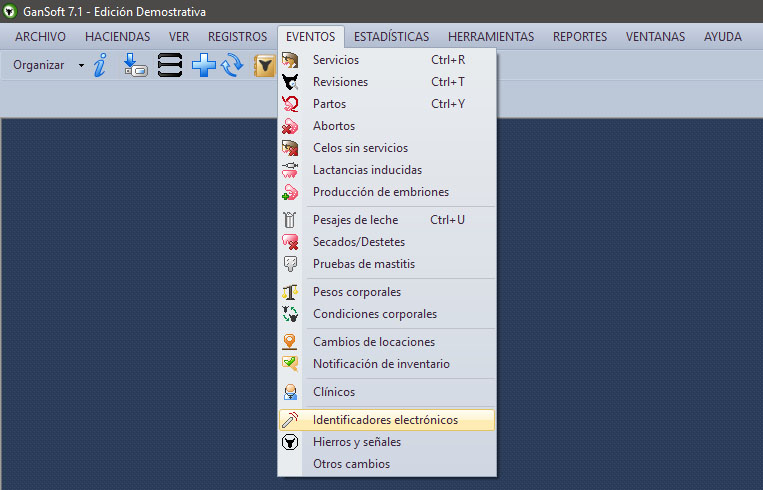
Task: Select Lactancias inducidas entry
Action: 387,170
